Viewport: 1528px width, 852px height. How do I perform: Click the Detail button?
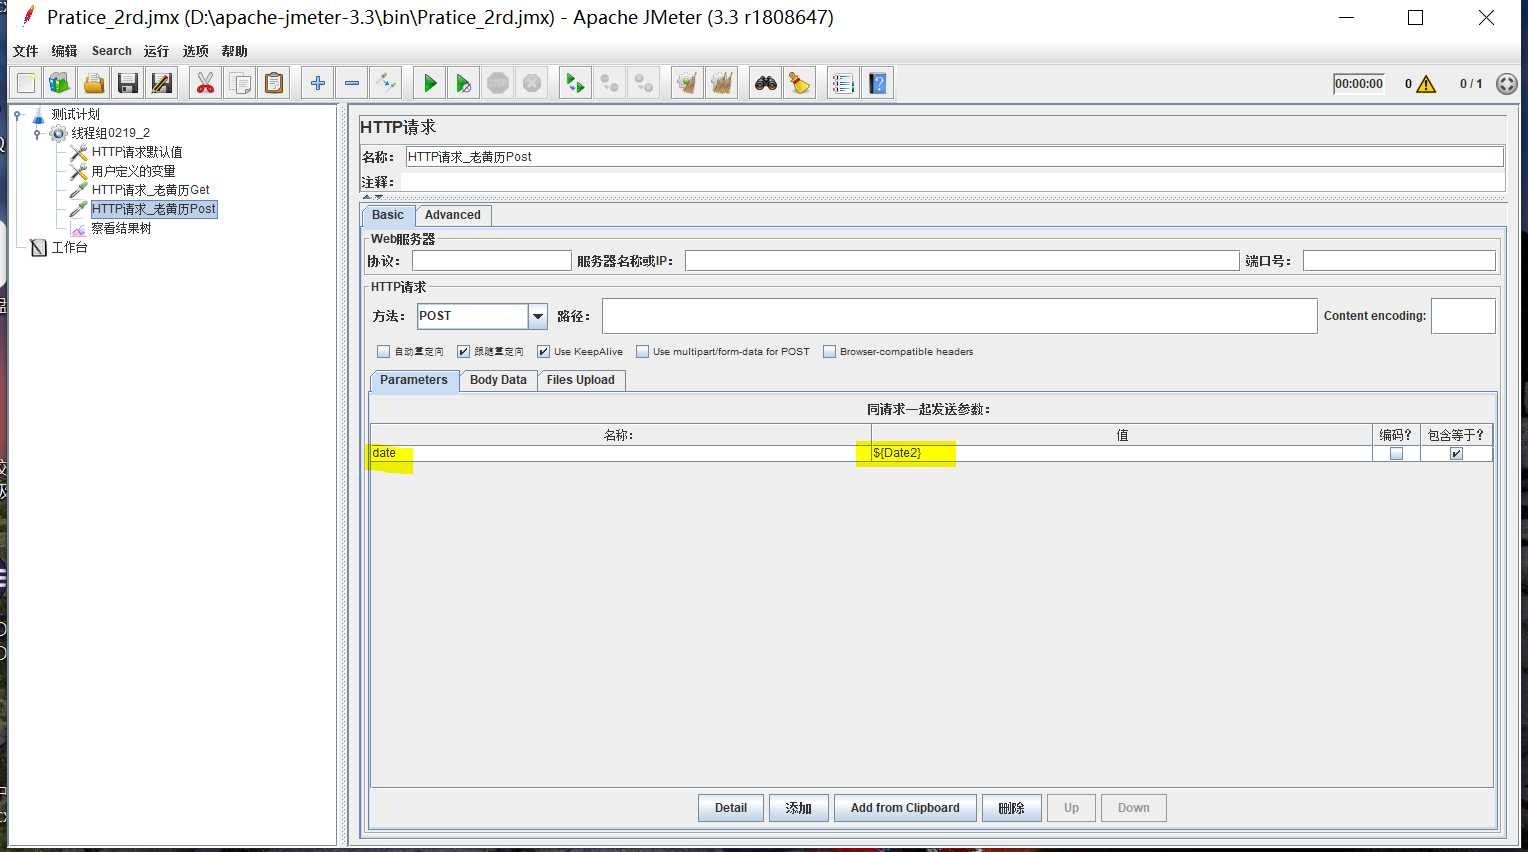[x=731, y=808]
